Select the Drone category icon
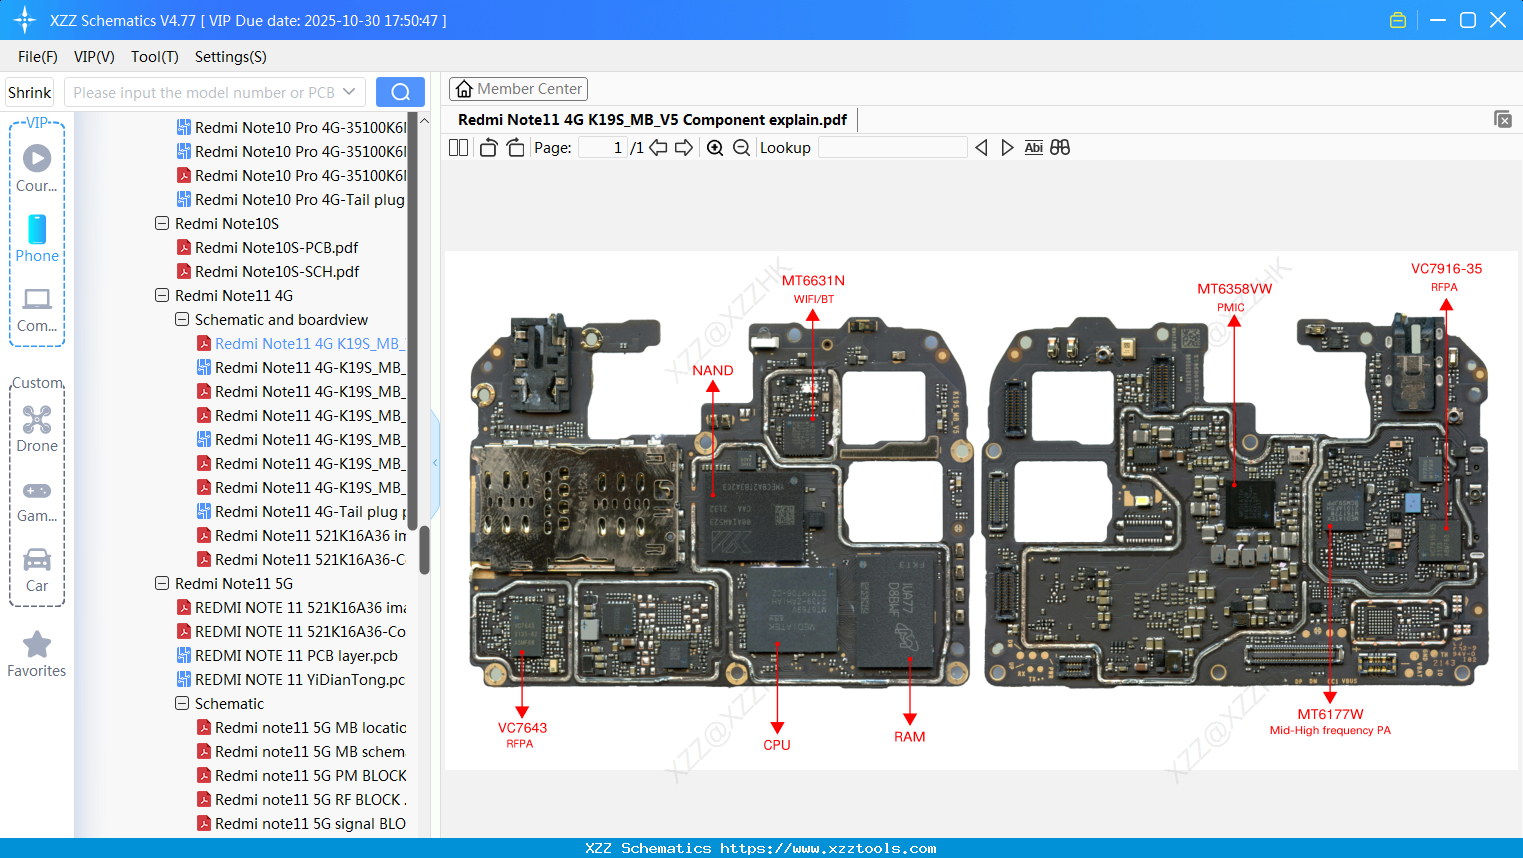This screenshot has width=1523, height=858. [x=36, y=418]
